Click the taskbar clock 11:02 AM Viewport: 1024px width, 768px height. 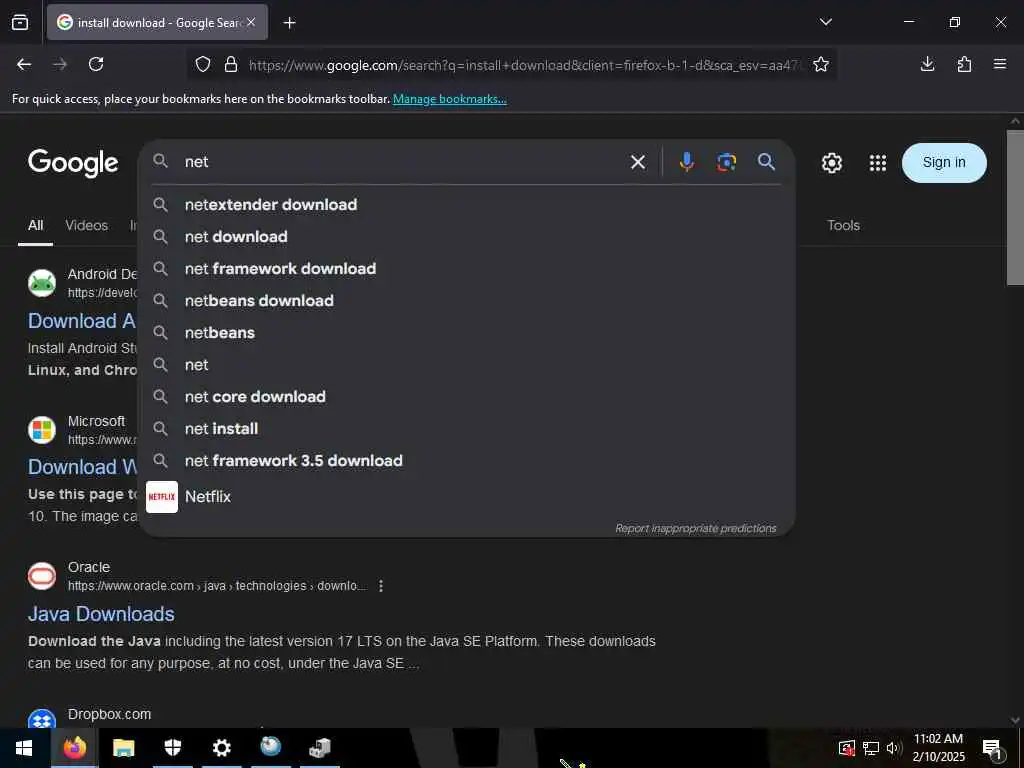[x=938, y=739]
